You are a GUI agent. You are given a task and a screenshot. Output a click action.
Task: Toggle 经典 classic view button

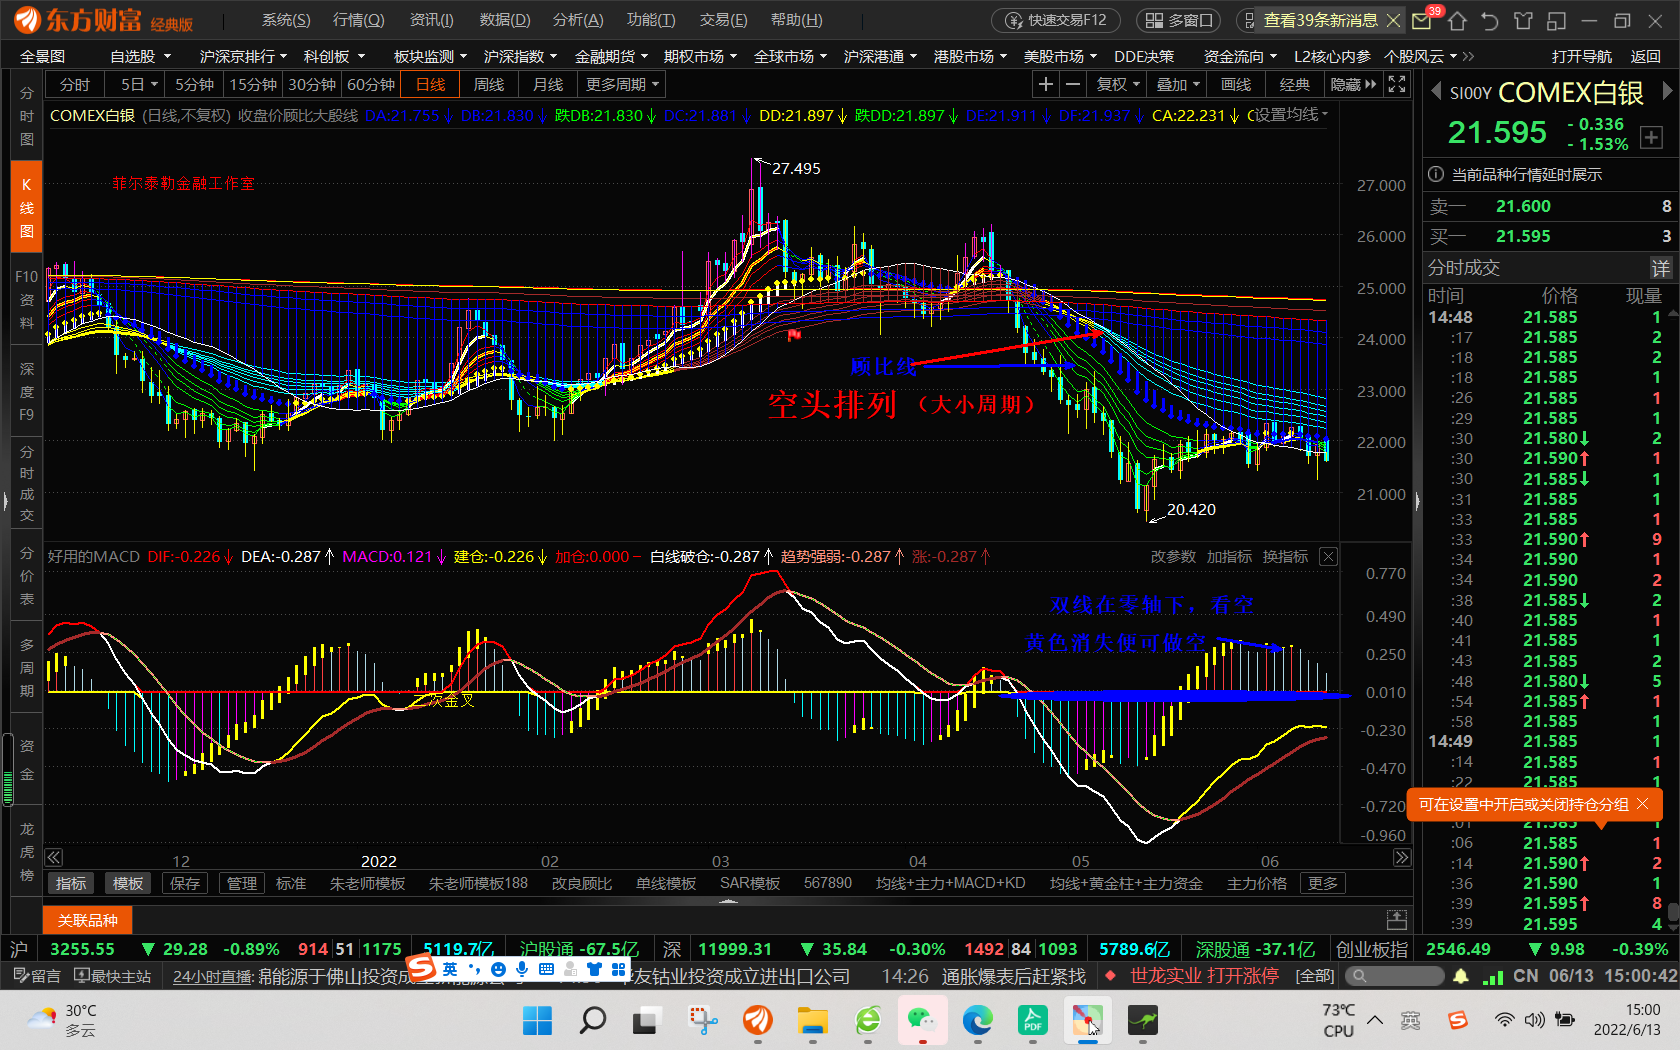(1294, 85)
